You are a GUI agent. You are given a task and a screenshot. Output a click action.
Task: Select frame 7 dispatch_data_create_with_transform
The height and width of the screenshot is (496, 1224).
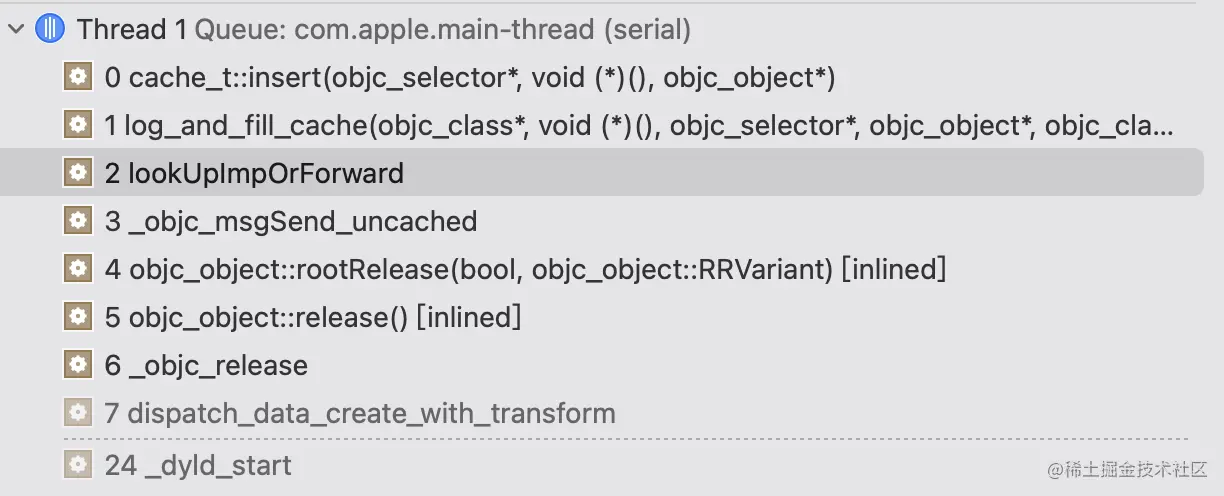pos(360,413)
